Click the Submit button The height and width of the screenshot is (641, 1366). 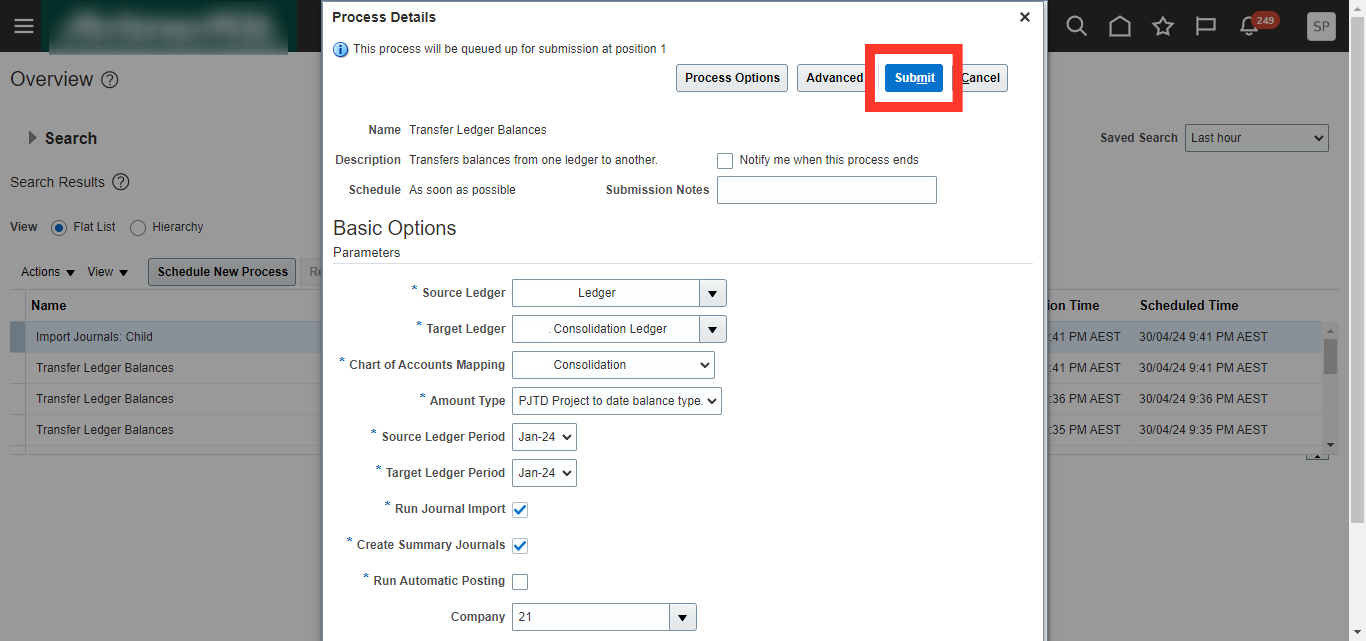pos(914,78)
